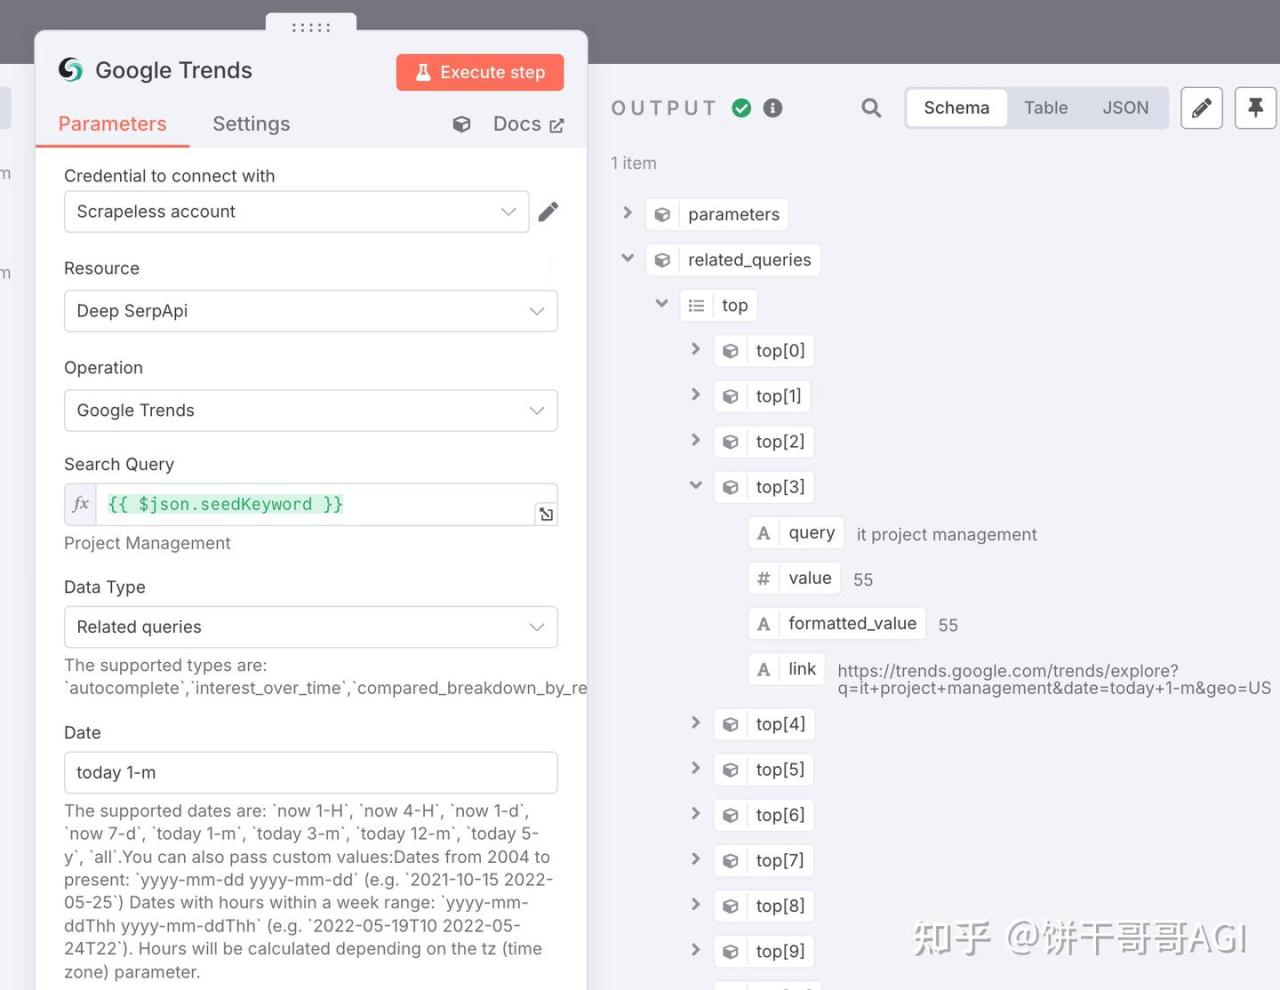
Task: Click the parameters object pill
Action: click(717, 214)
